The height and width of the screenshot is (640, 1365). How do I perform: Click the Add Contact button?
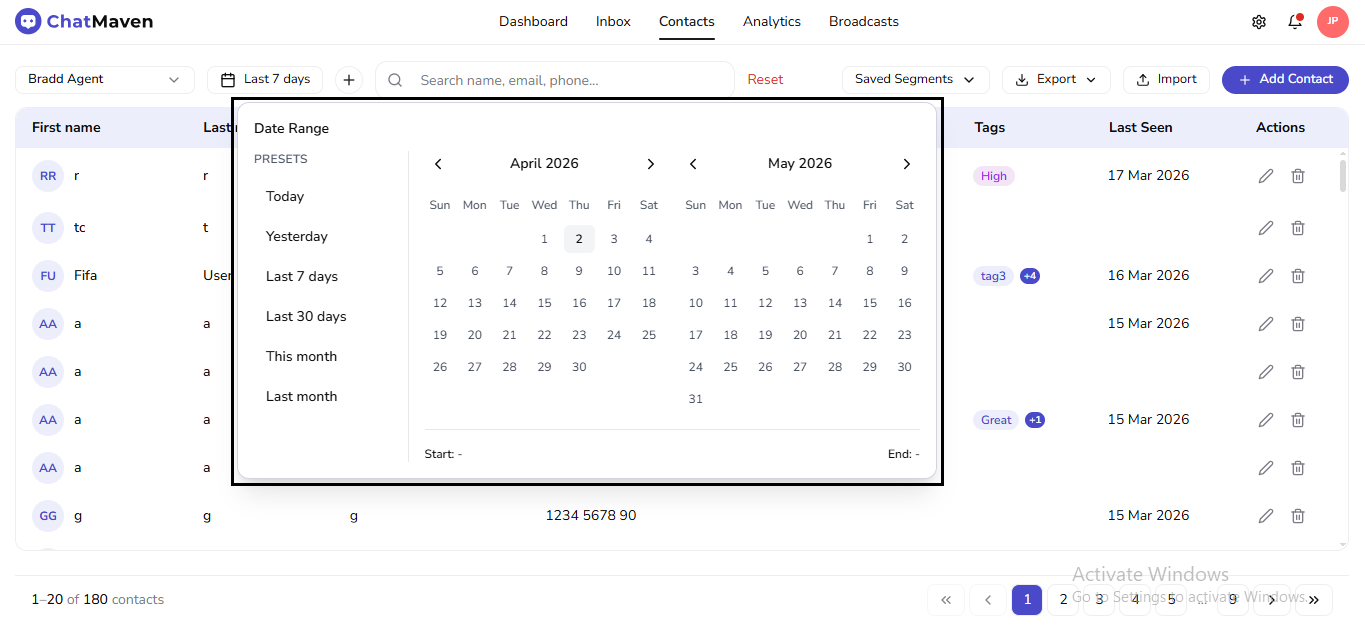[1285, 79]
